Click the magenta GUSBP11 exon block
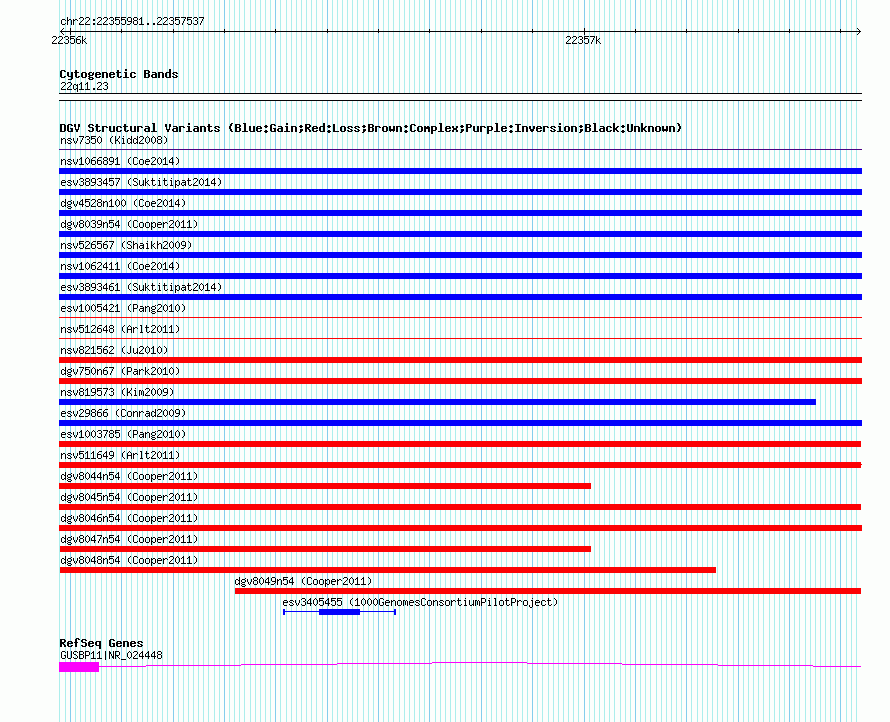 coord(79,667)
